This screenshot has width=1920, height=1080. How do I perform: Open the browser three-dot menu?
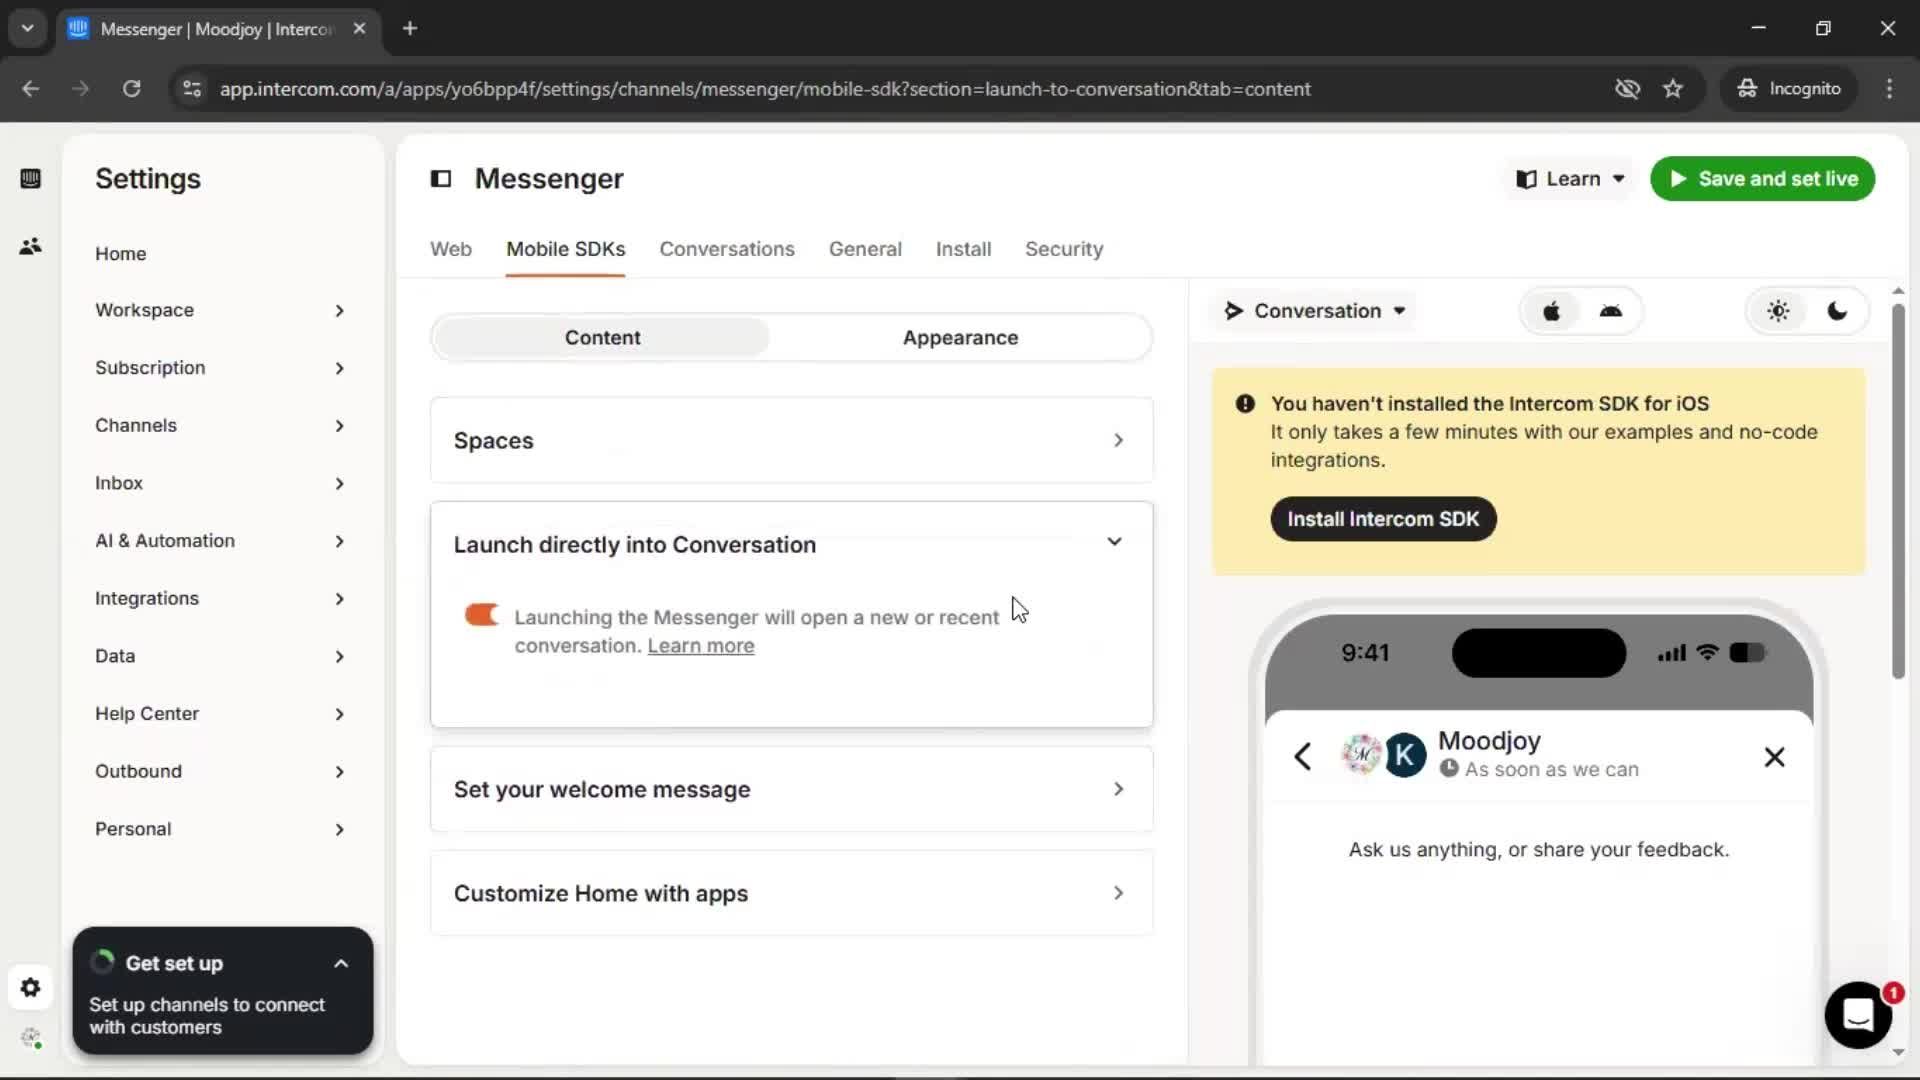1889,89
